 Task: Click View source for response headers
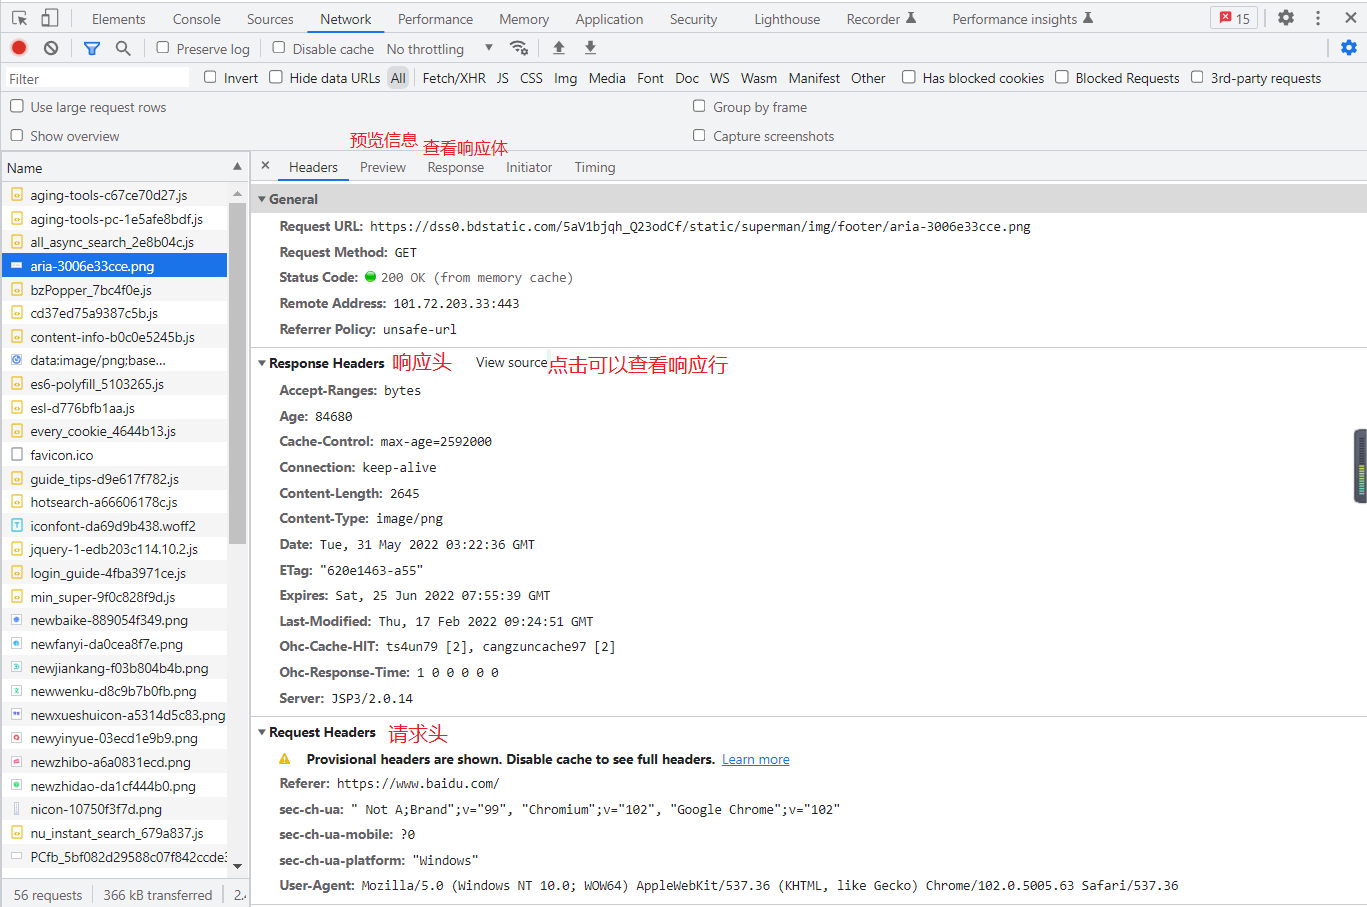pos(511,362)
